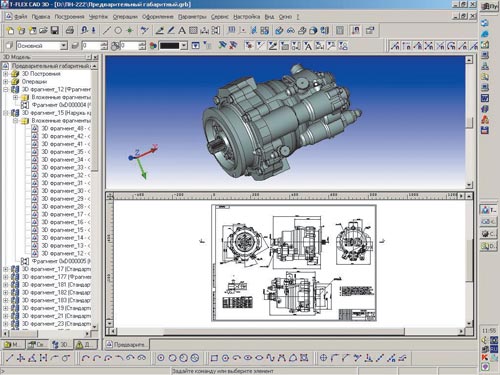500x375 pixels.
Task: Open the Операции menu
Action: tap(125, 16)
